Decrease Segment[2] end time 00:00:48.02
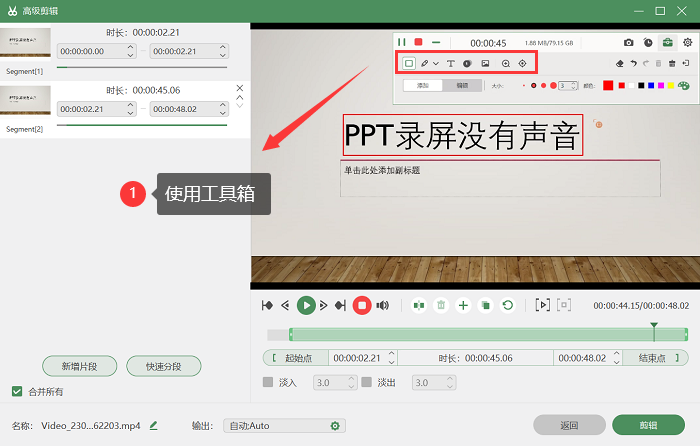 tap(223, 113)
